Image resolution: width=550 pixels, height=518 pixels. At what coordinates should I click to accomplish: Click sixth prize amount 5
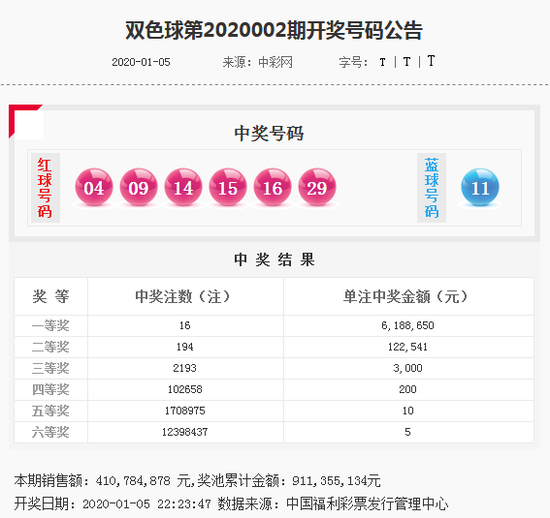coord(408,432)
